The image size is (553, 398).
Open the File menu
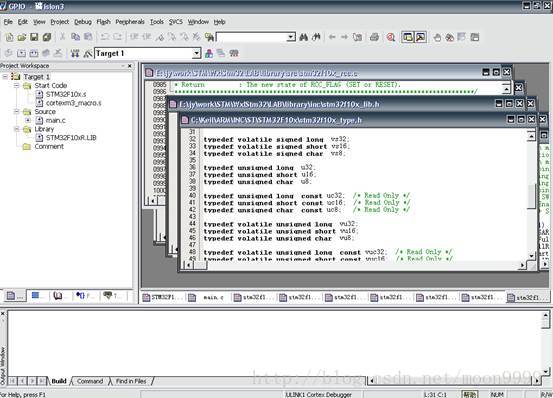pyautogui.click(x=8, y=22)
